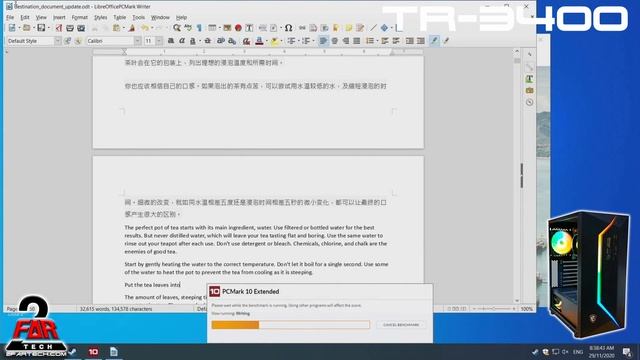Click the Omega special character icon
Image resolution: width=640 pixels, height=360 pixels.
288,28
